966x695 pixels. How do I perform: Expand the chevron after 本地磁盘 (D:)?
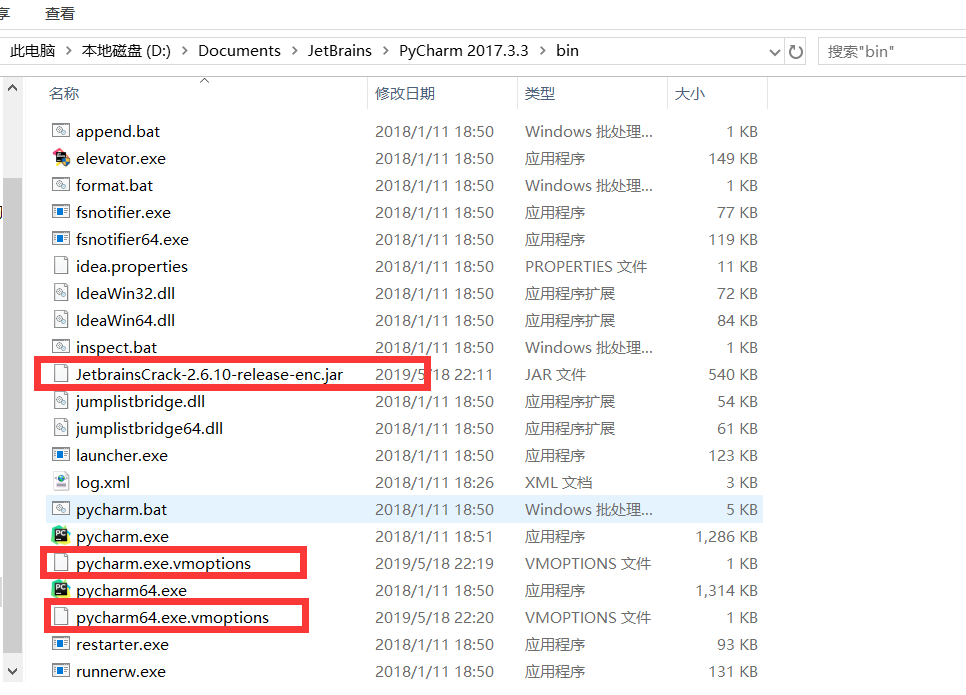point(184,51)
